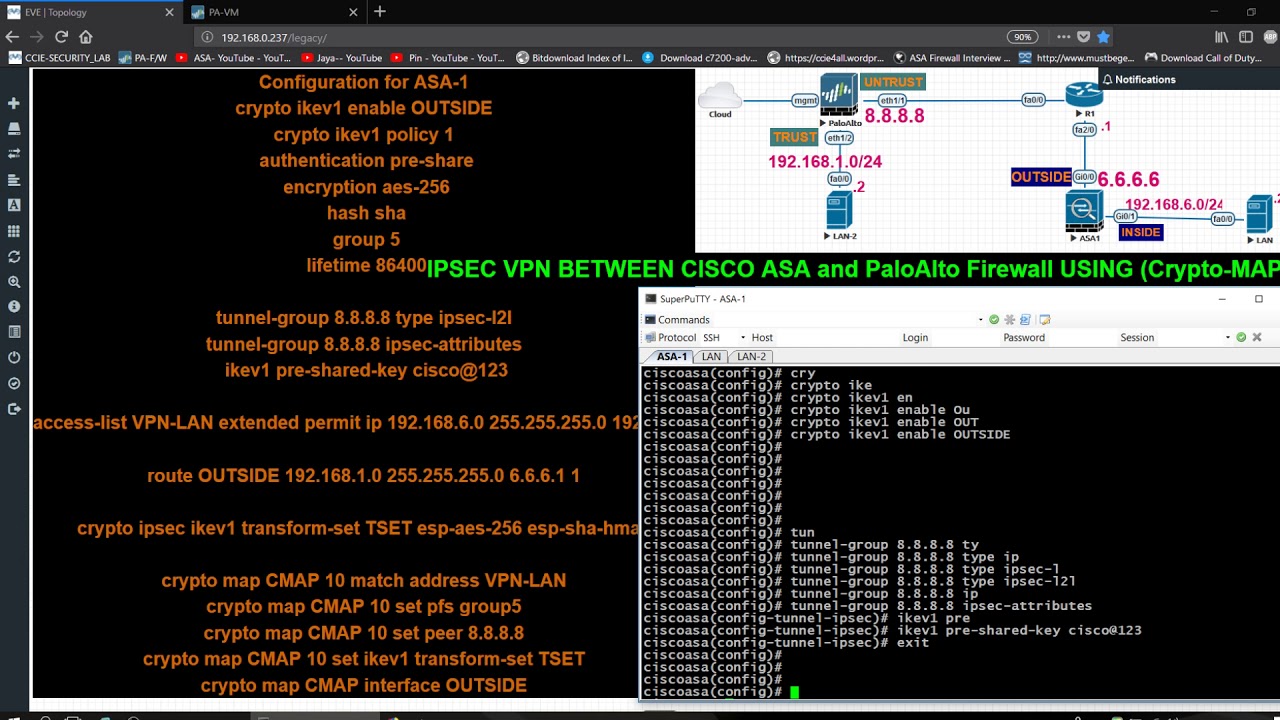Open Configured objects 'A' icon in sidebar
The image size is (1280, 720).
point(14,205)
